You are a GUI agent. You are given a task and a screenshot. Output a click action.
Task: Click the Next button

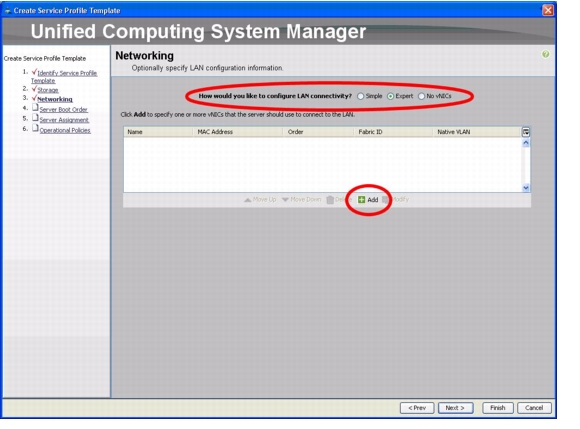(x=455, y=408)
